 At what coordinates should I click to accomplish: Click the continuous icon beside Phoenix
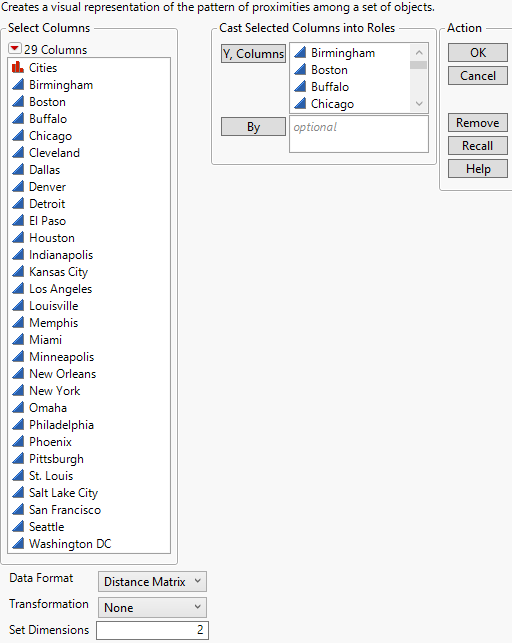pos(18,442)
